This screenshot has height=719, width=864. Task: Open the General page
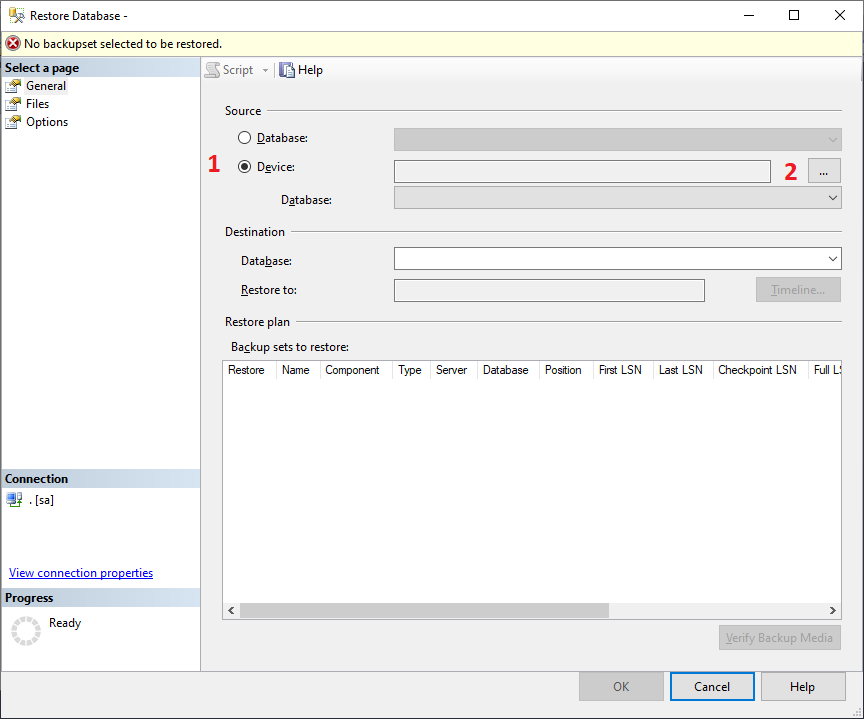pyautogui.click(x=46, y=86)
